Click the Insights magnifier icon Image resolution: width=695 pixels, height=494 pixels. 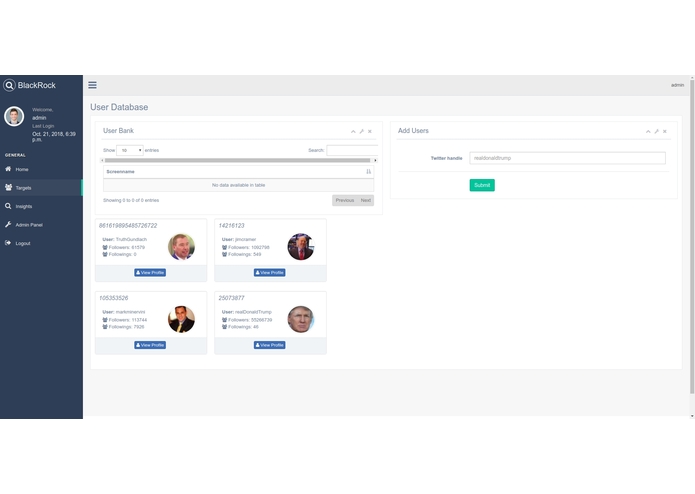(x=8, y=206)
